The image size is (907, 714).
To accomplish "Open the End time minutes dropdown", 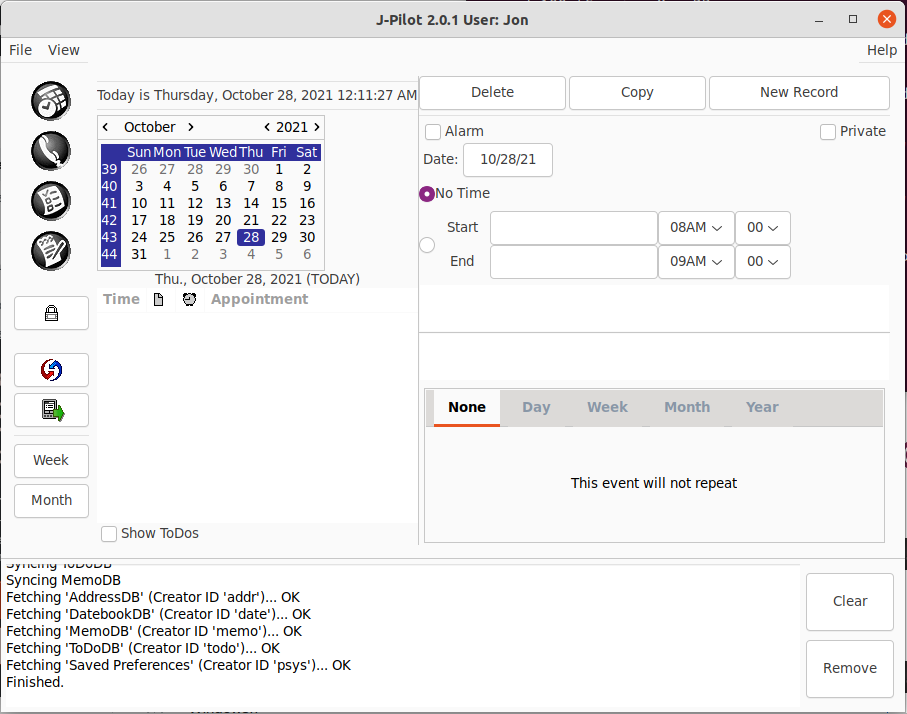I will tap(763, 261).
